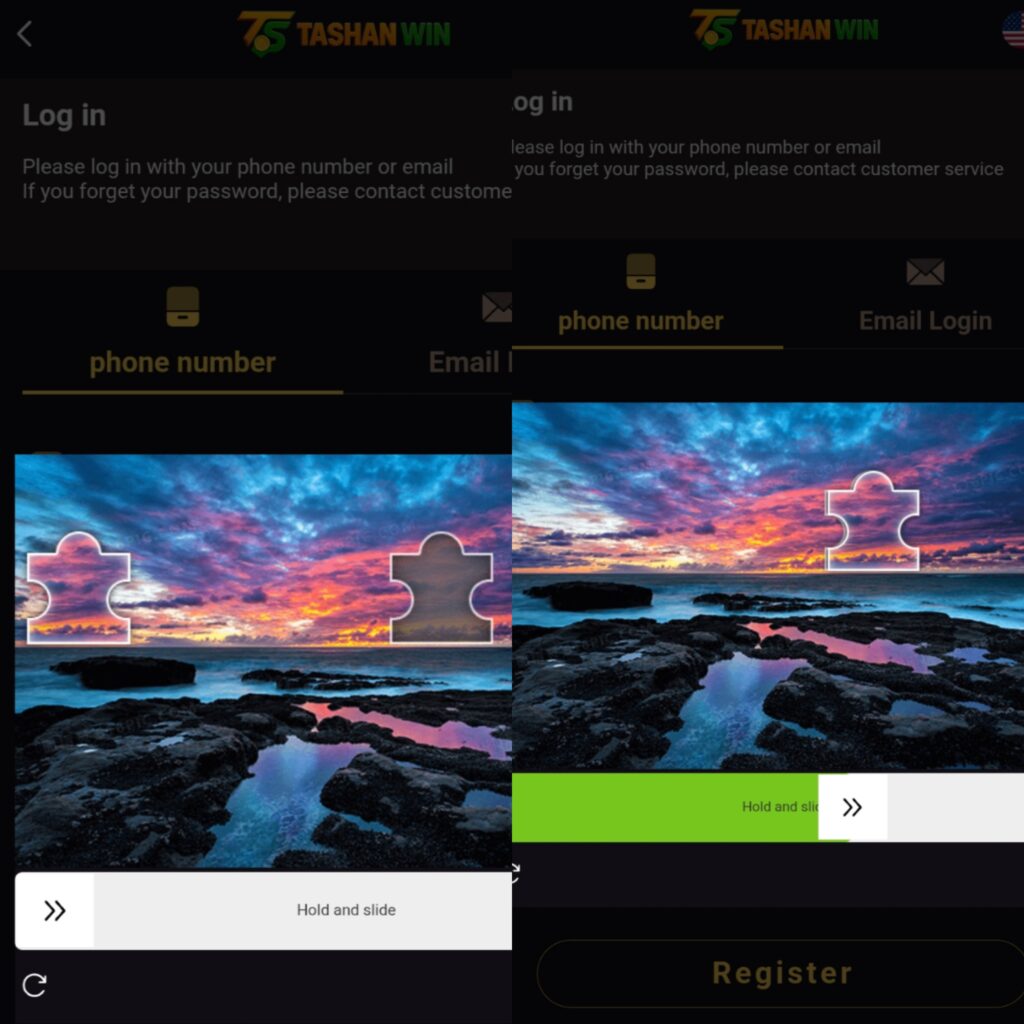Open the US flag language selector

(x=1013, y=30)
